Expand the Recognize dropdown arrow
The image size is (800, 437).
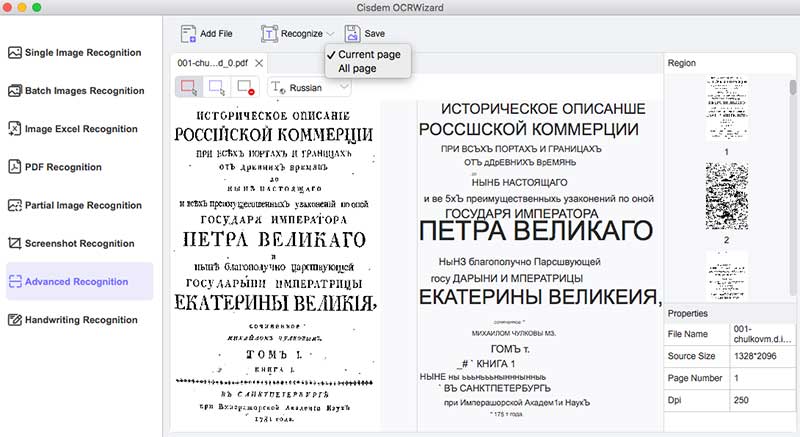click(x=330, y=34)
